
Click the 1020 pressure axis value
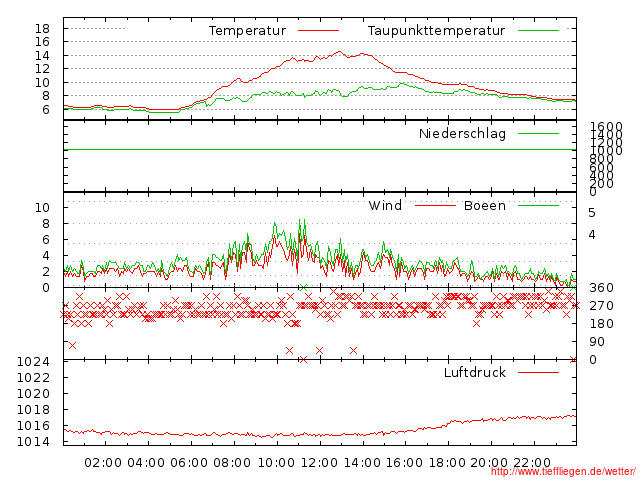click(x=33, y=394)
